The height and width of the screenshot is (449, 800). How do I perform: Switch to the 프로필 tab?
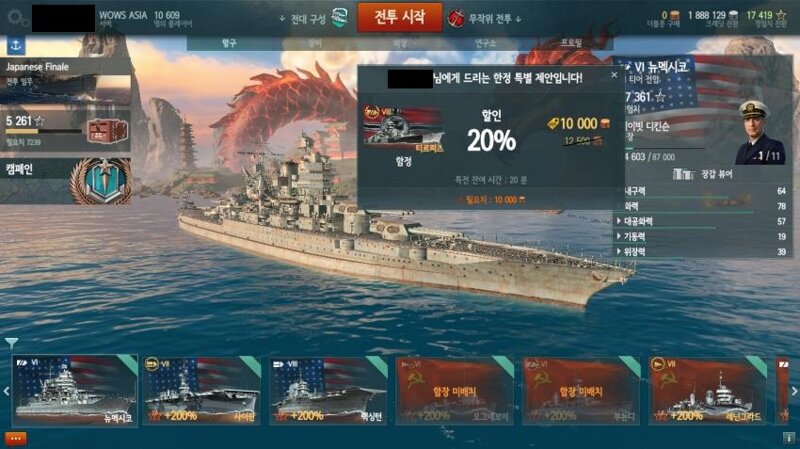tap(571, 43)
